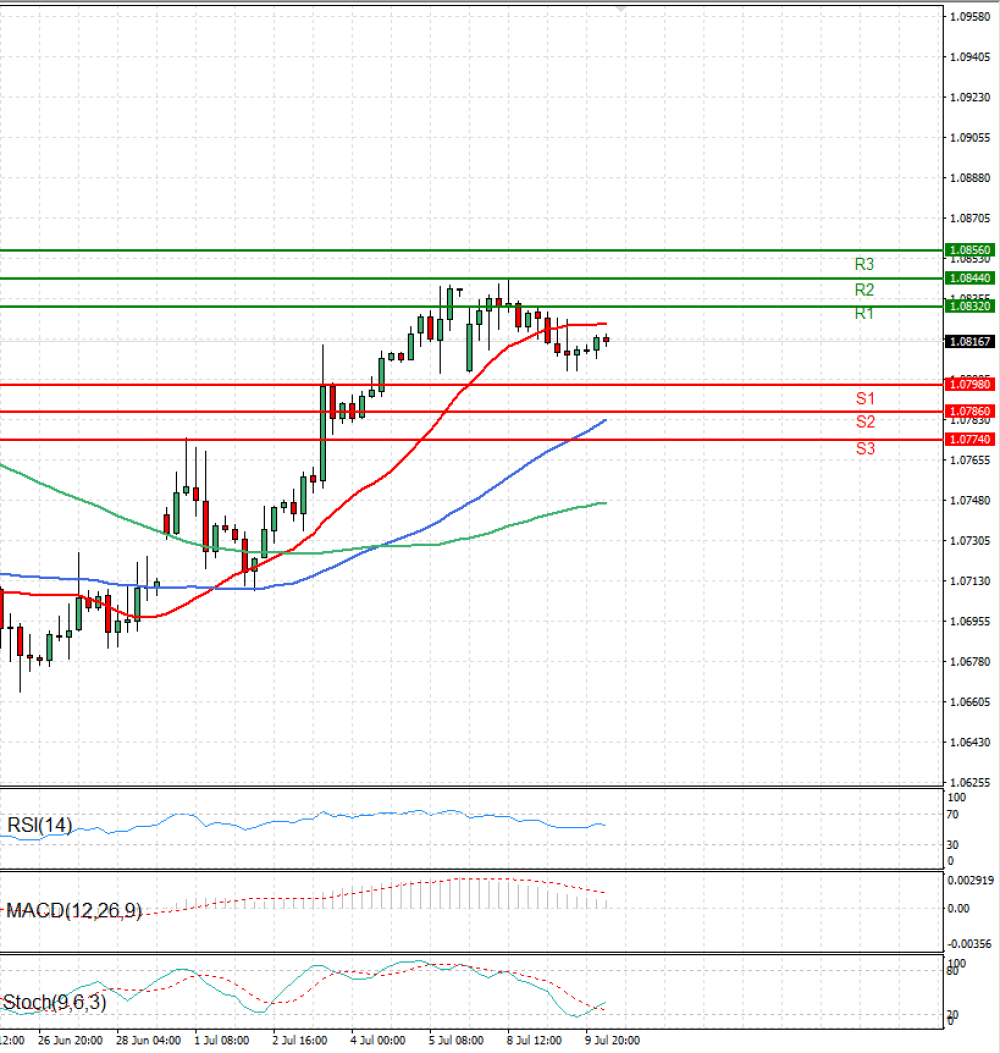Click the R3 resistance level label
This screenshot has width=1000, height=1053.
click(x=864, y=265)
